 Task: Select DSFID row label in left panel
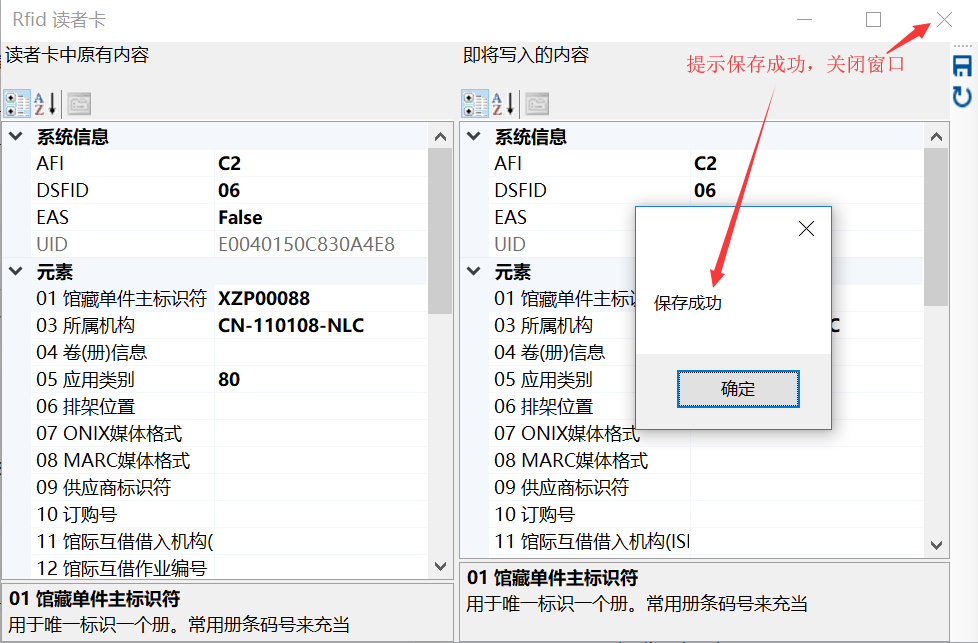62,190
